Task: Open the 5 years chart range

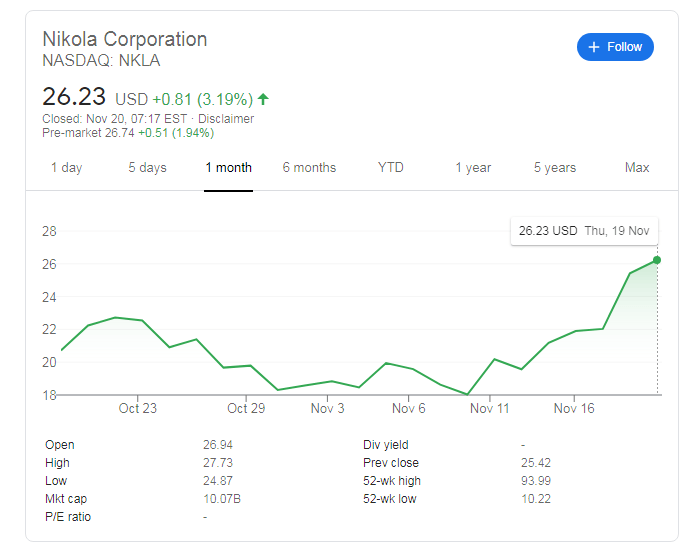Action: click(555, 168)
